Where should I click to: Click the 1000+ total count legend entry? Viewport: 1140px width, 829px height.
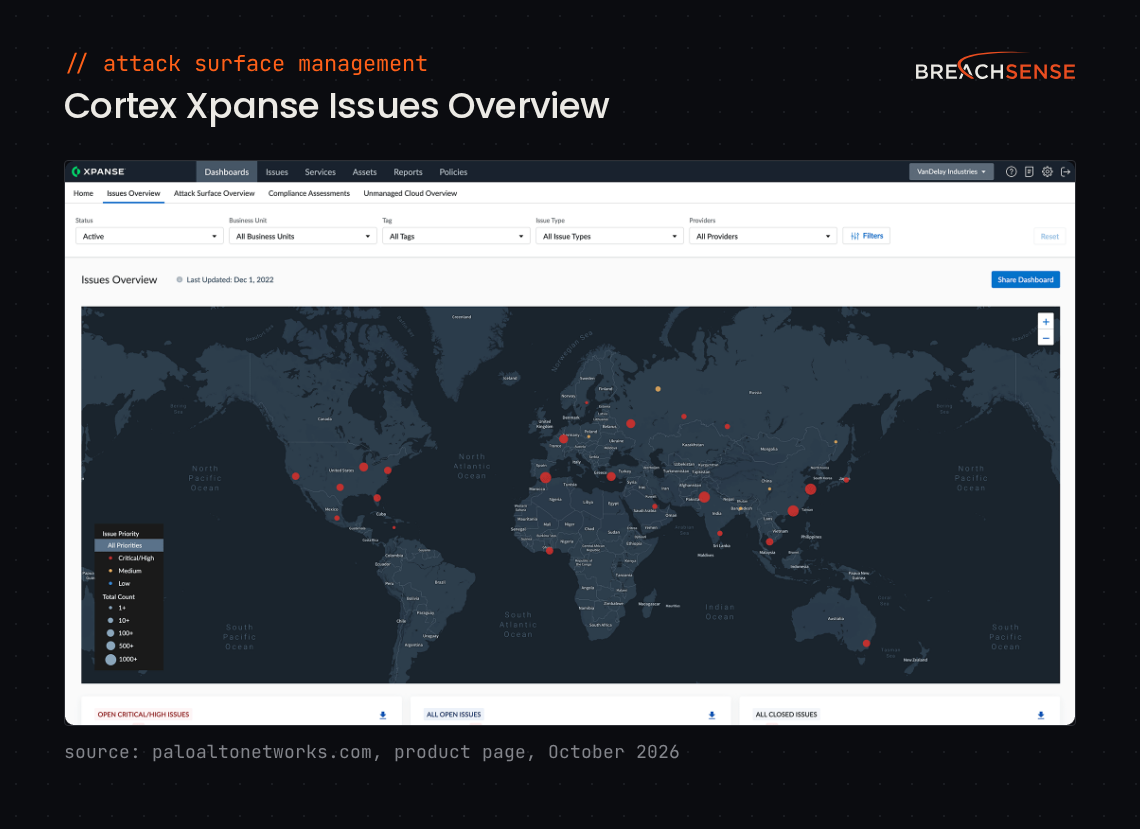[121, 660]
